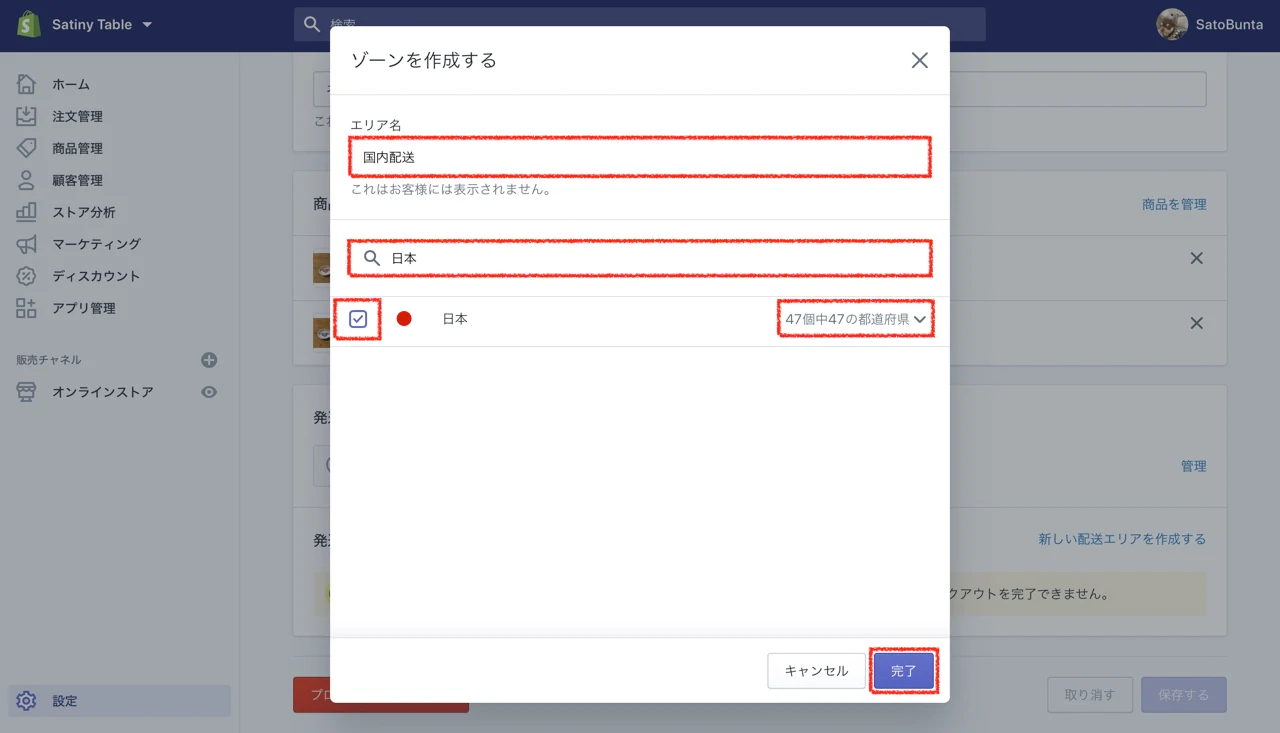Open ディスカウント badge icon
Screen dimensions: 1280x733
pyautogui.click(x=26, y=276)
